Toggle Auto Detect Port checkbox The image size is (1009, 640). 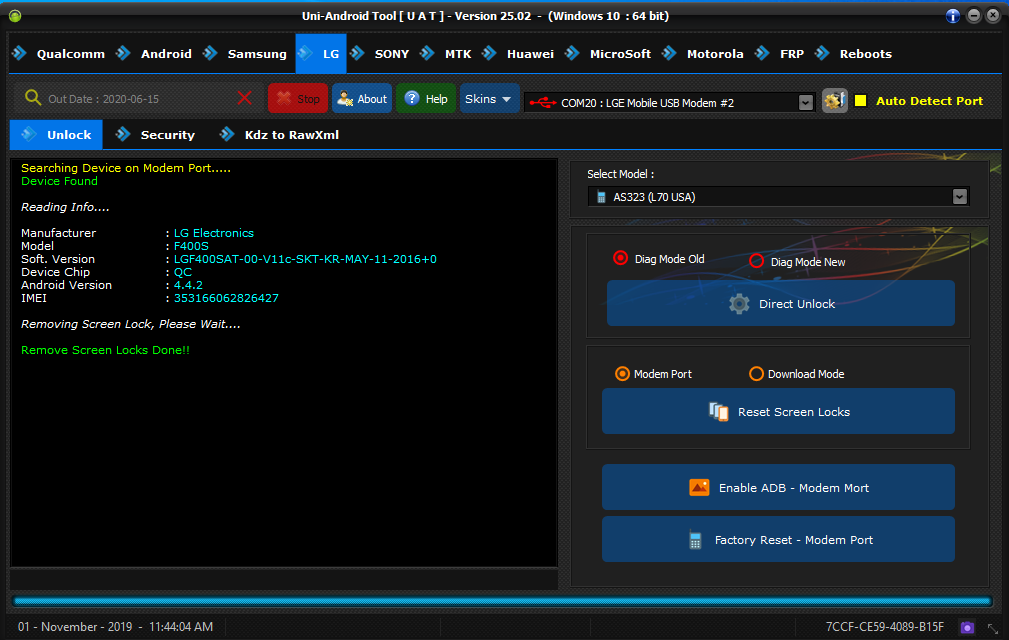860,101
